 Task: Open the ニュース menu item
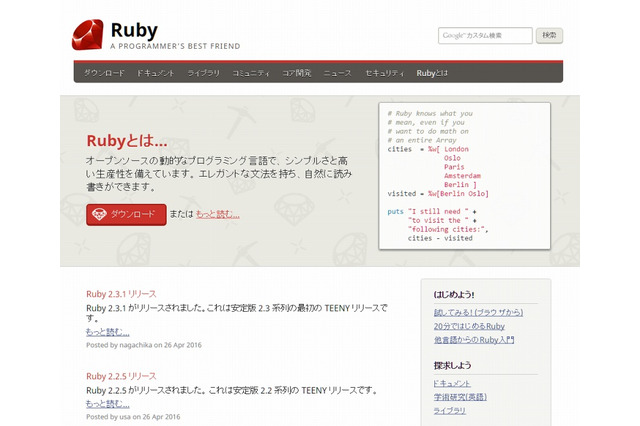338,73
